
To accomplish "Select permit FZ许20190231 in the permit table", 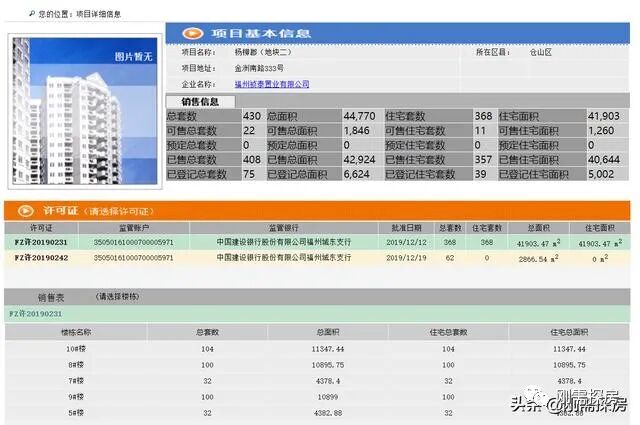I will [x=41, y=242].
